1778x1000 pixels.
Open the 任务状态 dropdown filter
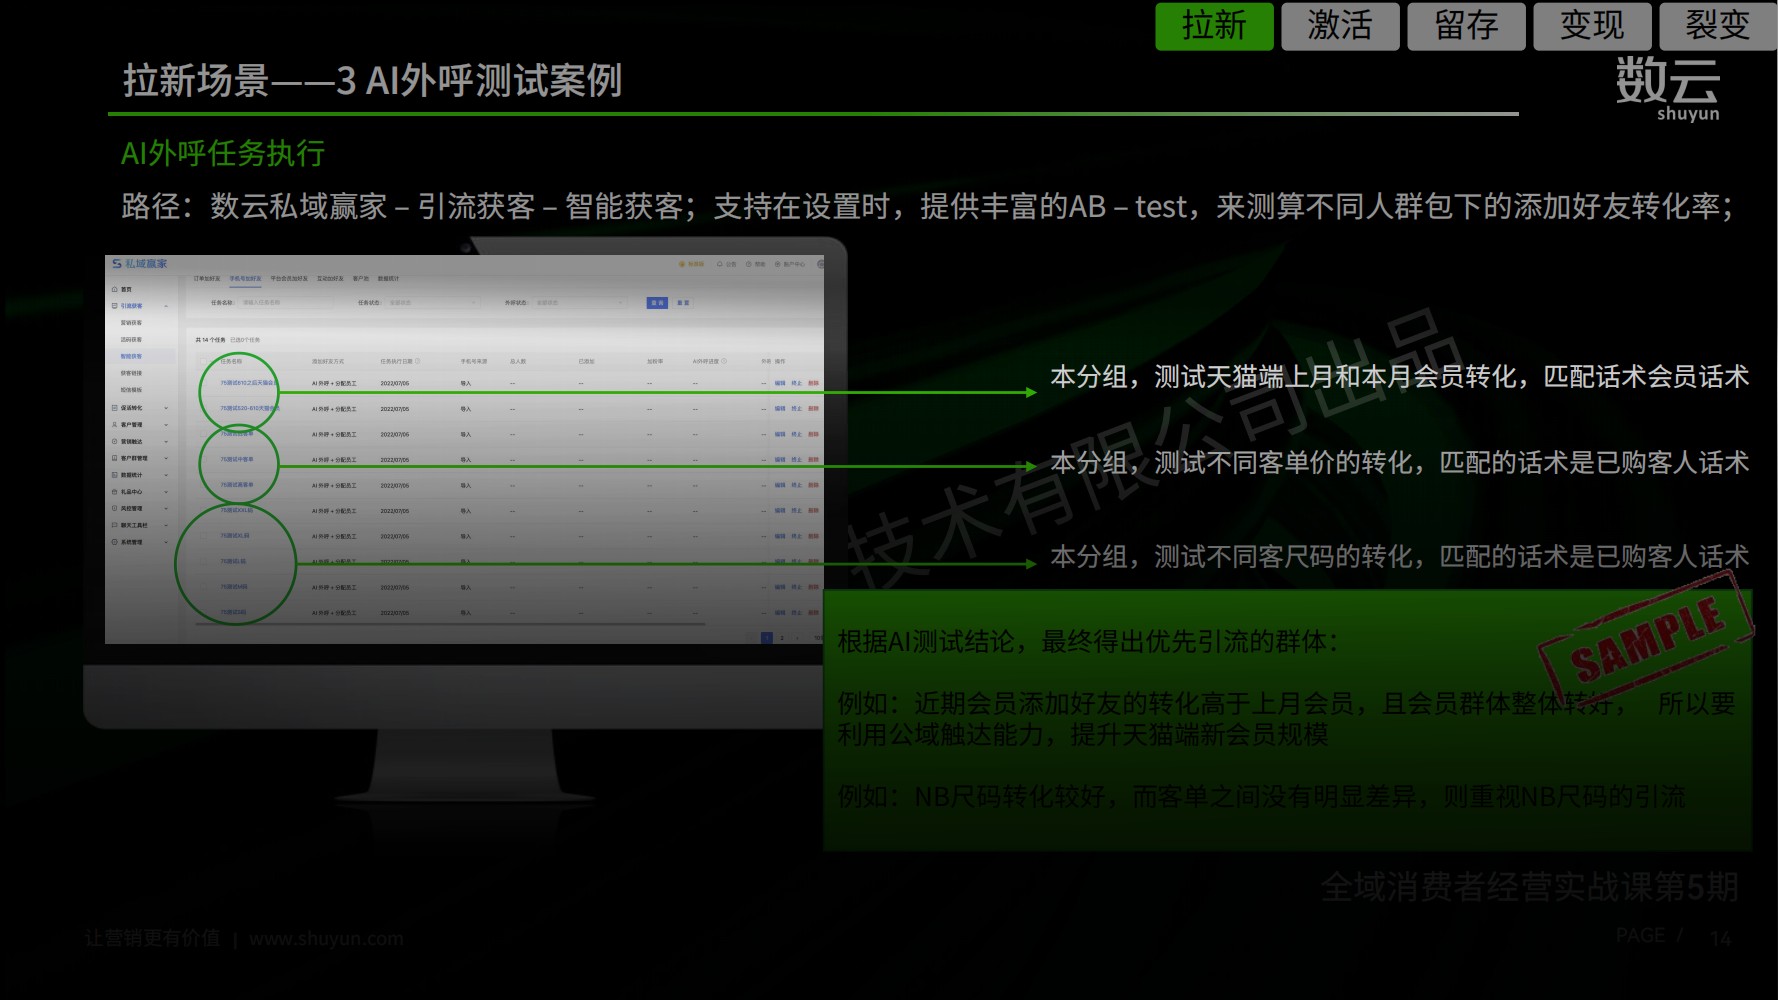(431, 302)
